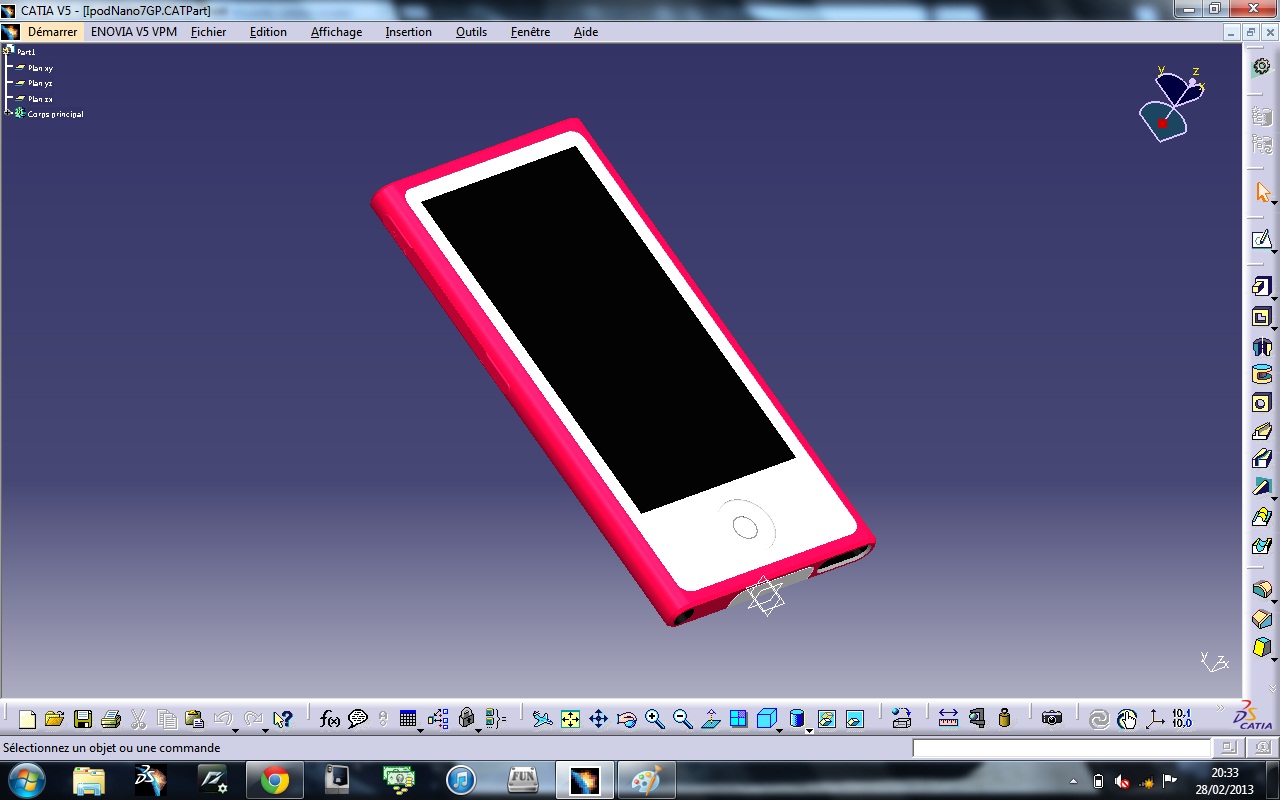Click the Copy icon in the bottom toolbar
The width and height of the screenshot is (1280, 800).
(x=167, y=718)
